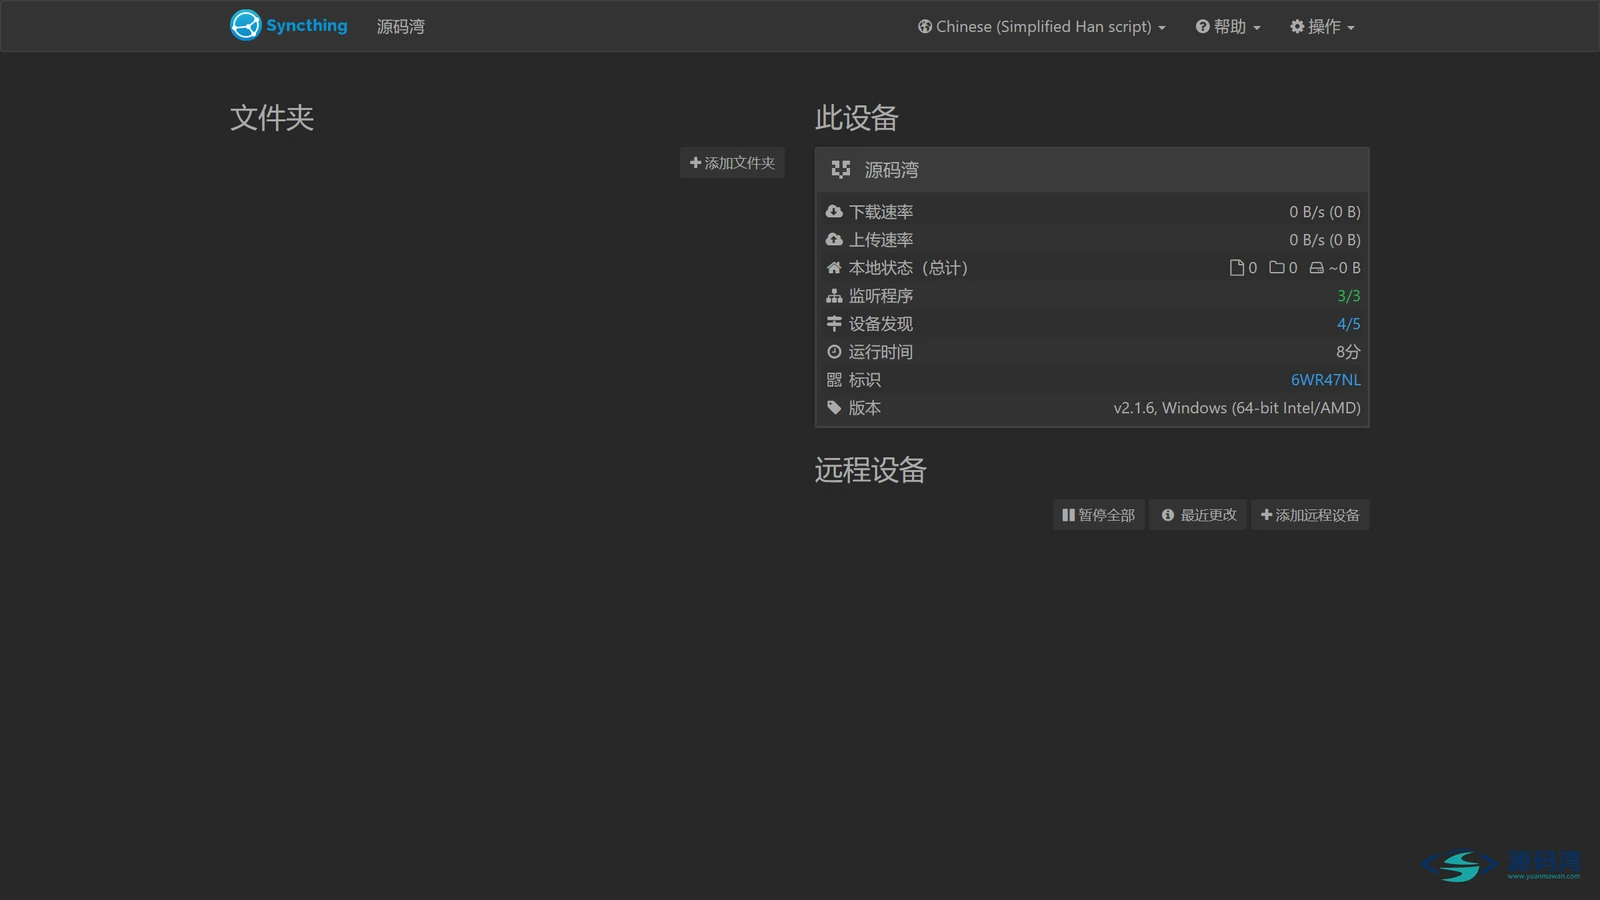This screenshot has height=900, width=1600.
Task: Open the 源码湾 navbar link
Action: point(400,27)
